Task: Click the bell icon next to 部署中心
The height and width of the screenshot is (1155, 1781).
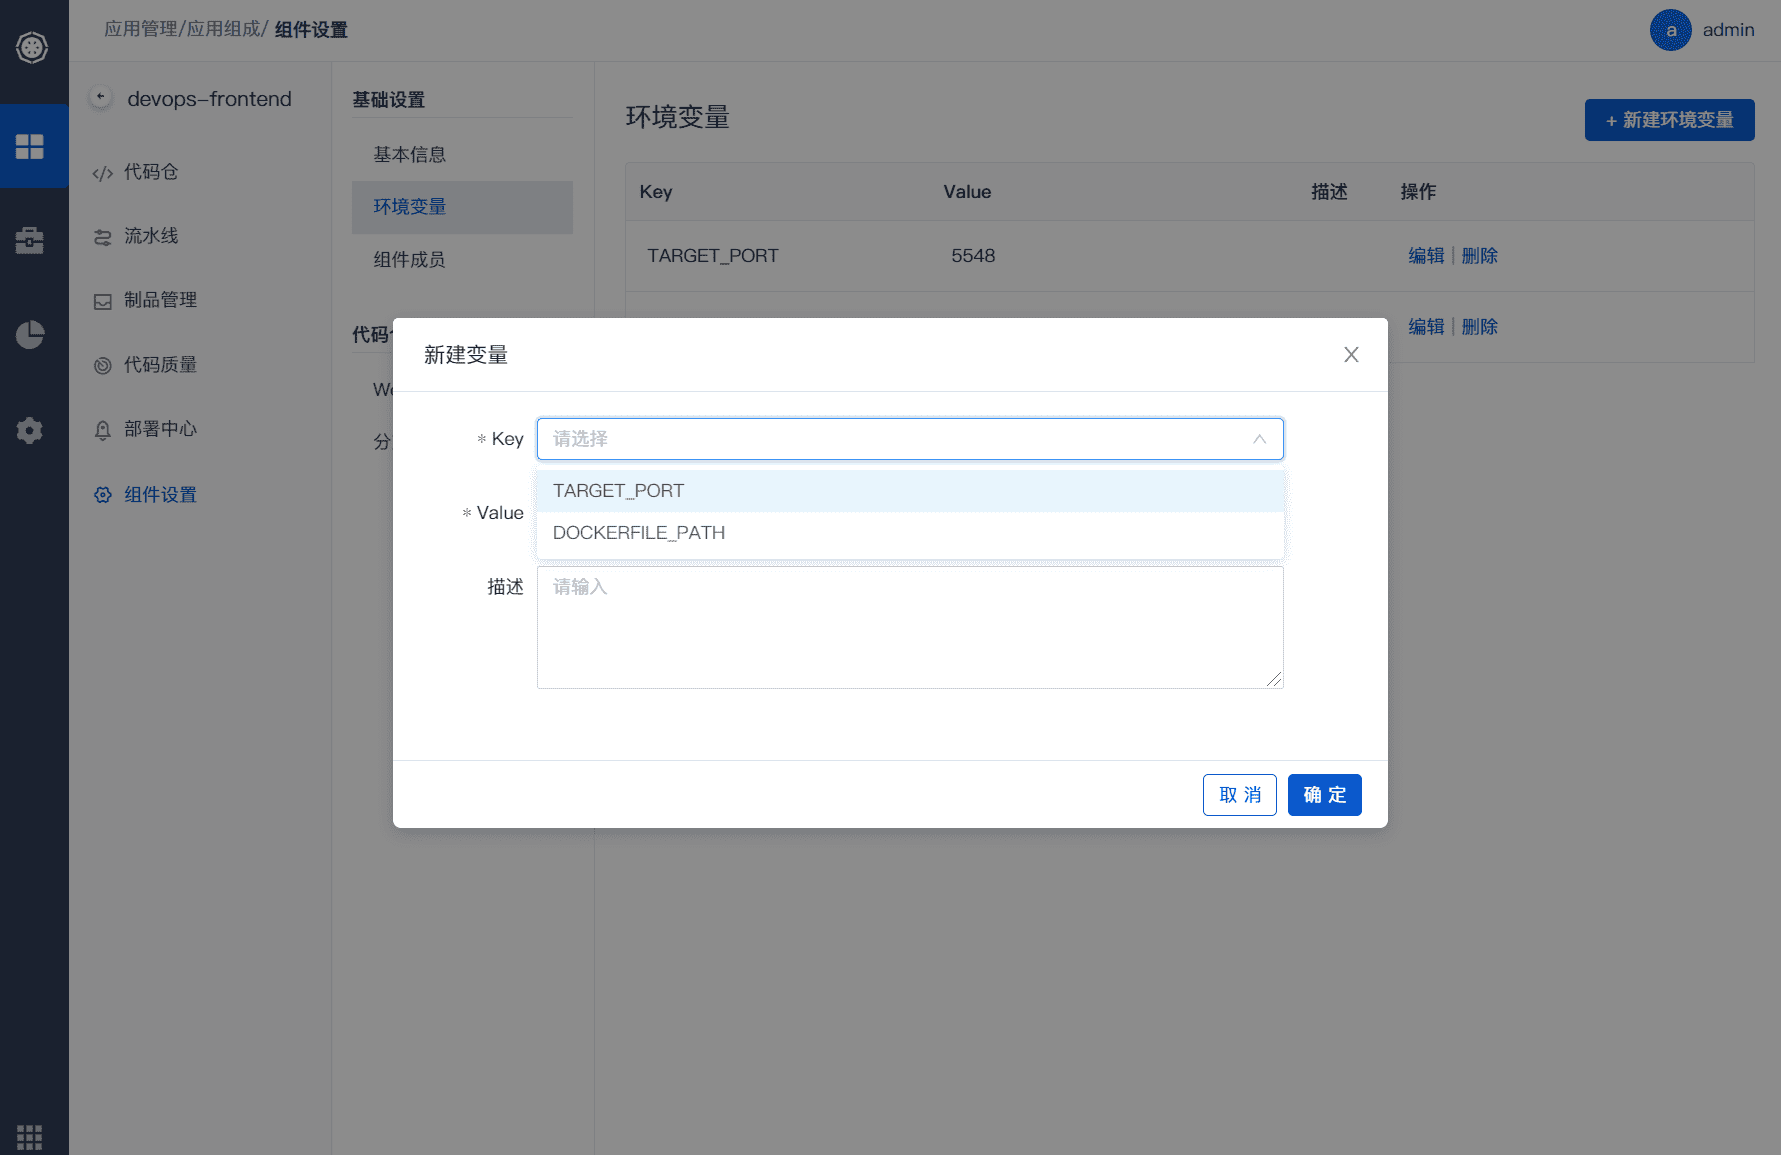Action: coord(102,430)
